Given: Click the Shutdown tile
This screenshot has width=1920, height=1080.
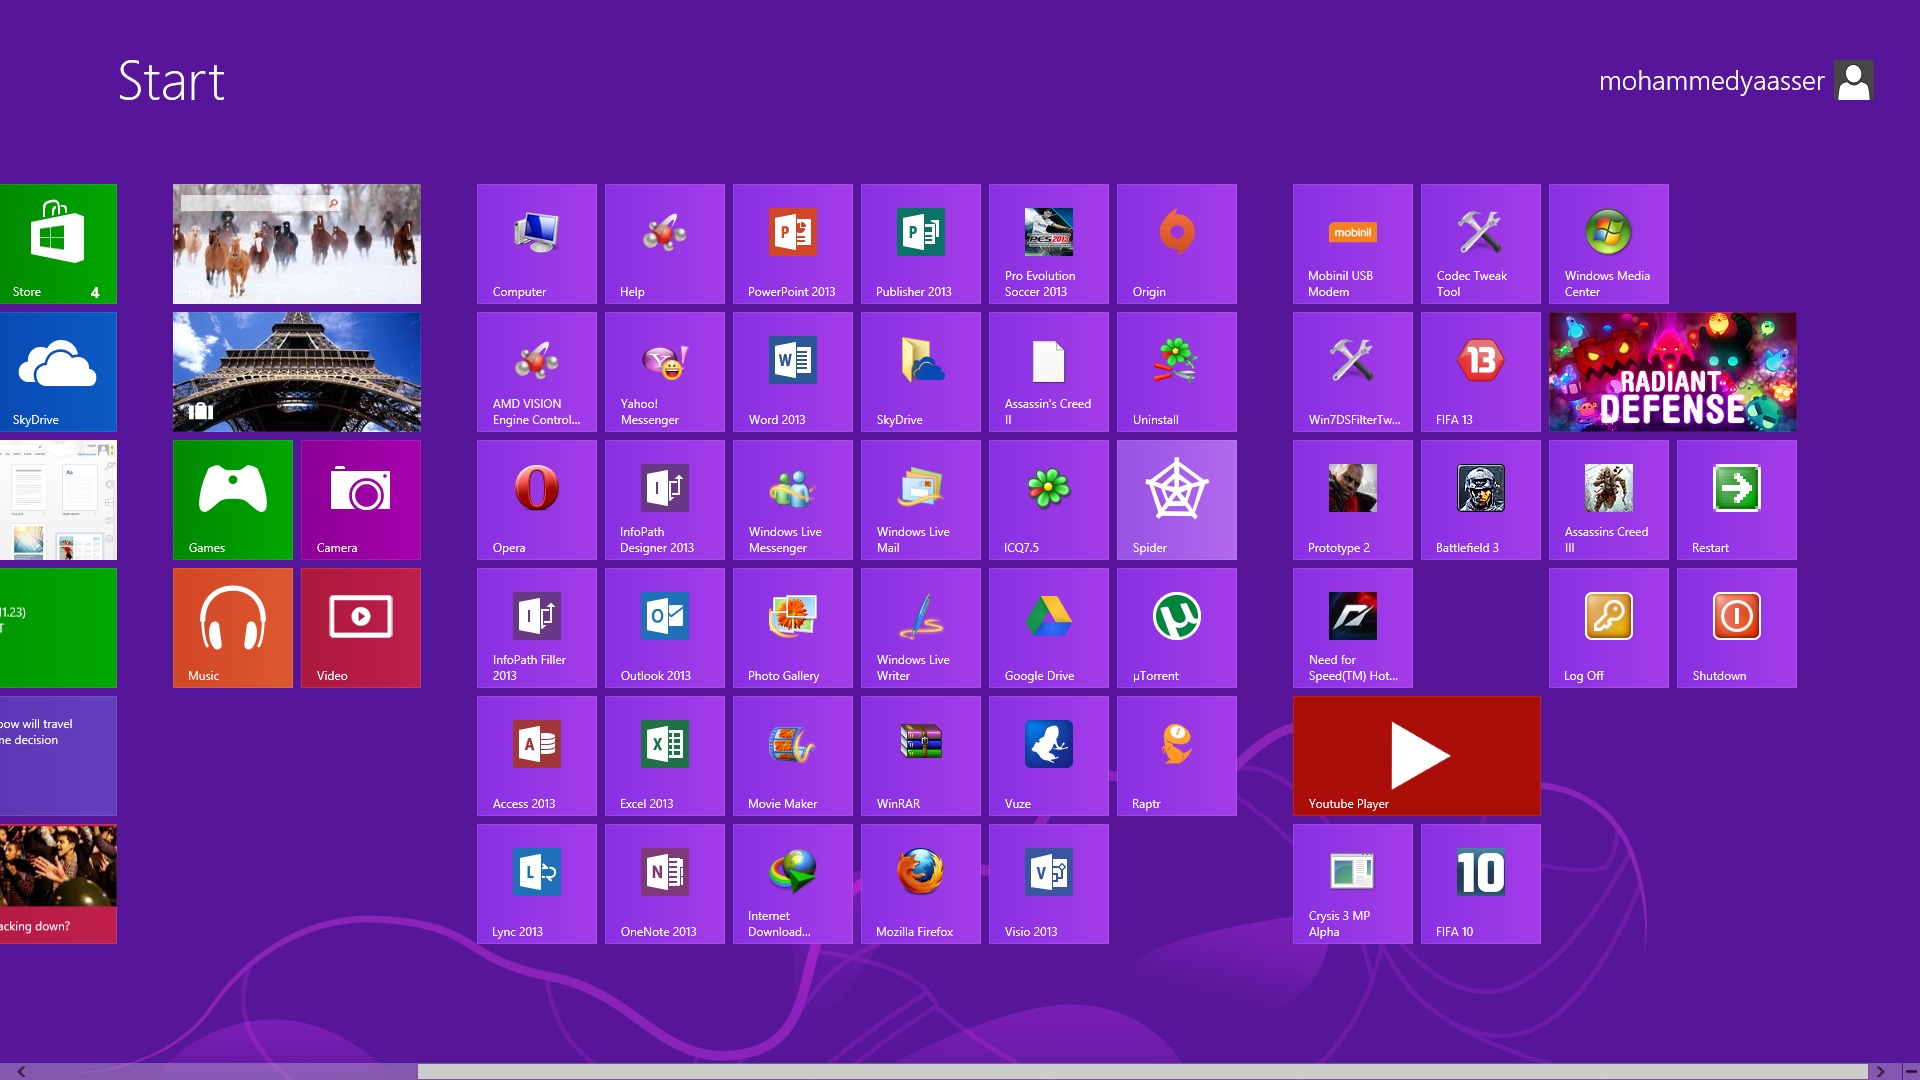Looking at the screenshot, I should (1737, 628).
